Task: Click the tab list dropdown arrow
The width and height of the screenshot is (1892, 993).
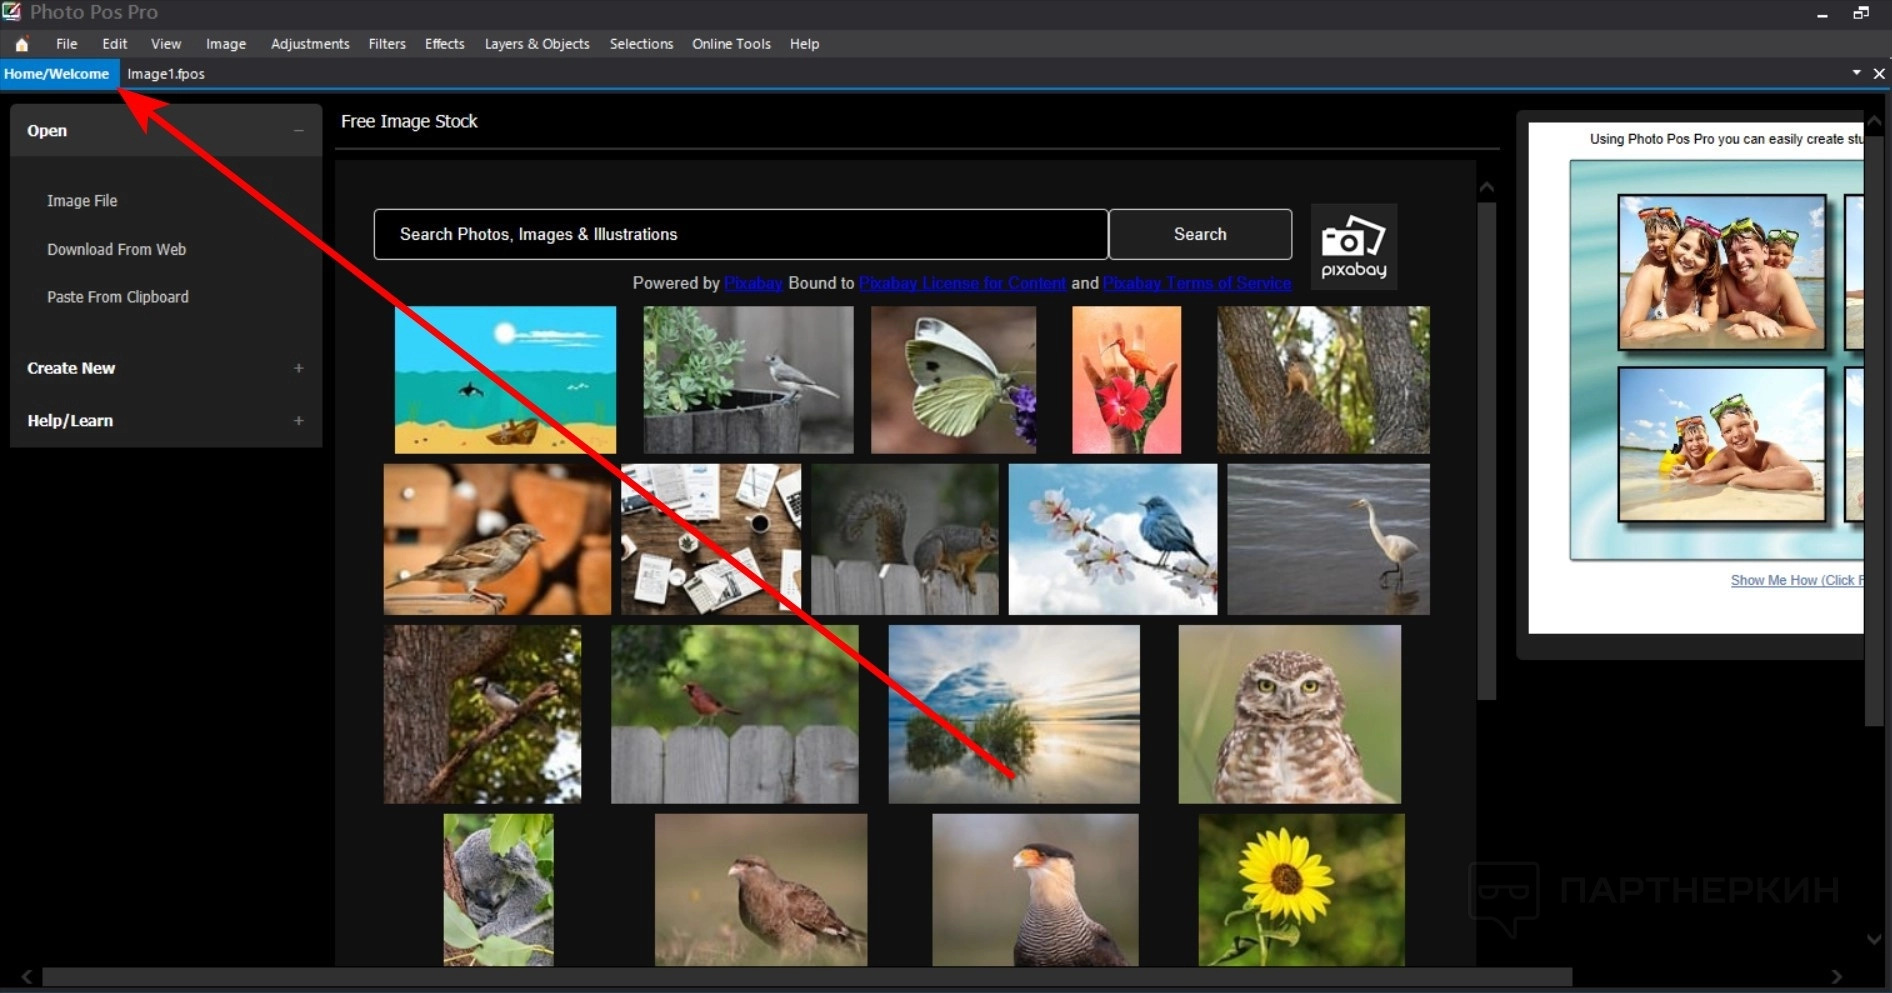Action: click(1856, 73)
